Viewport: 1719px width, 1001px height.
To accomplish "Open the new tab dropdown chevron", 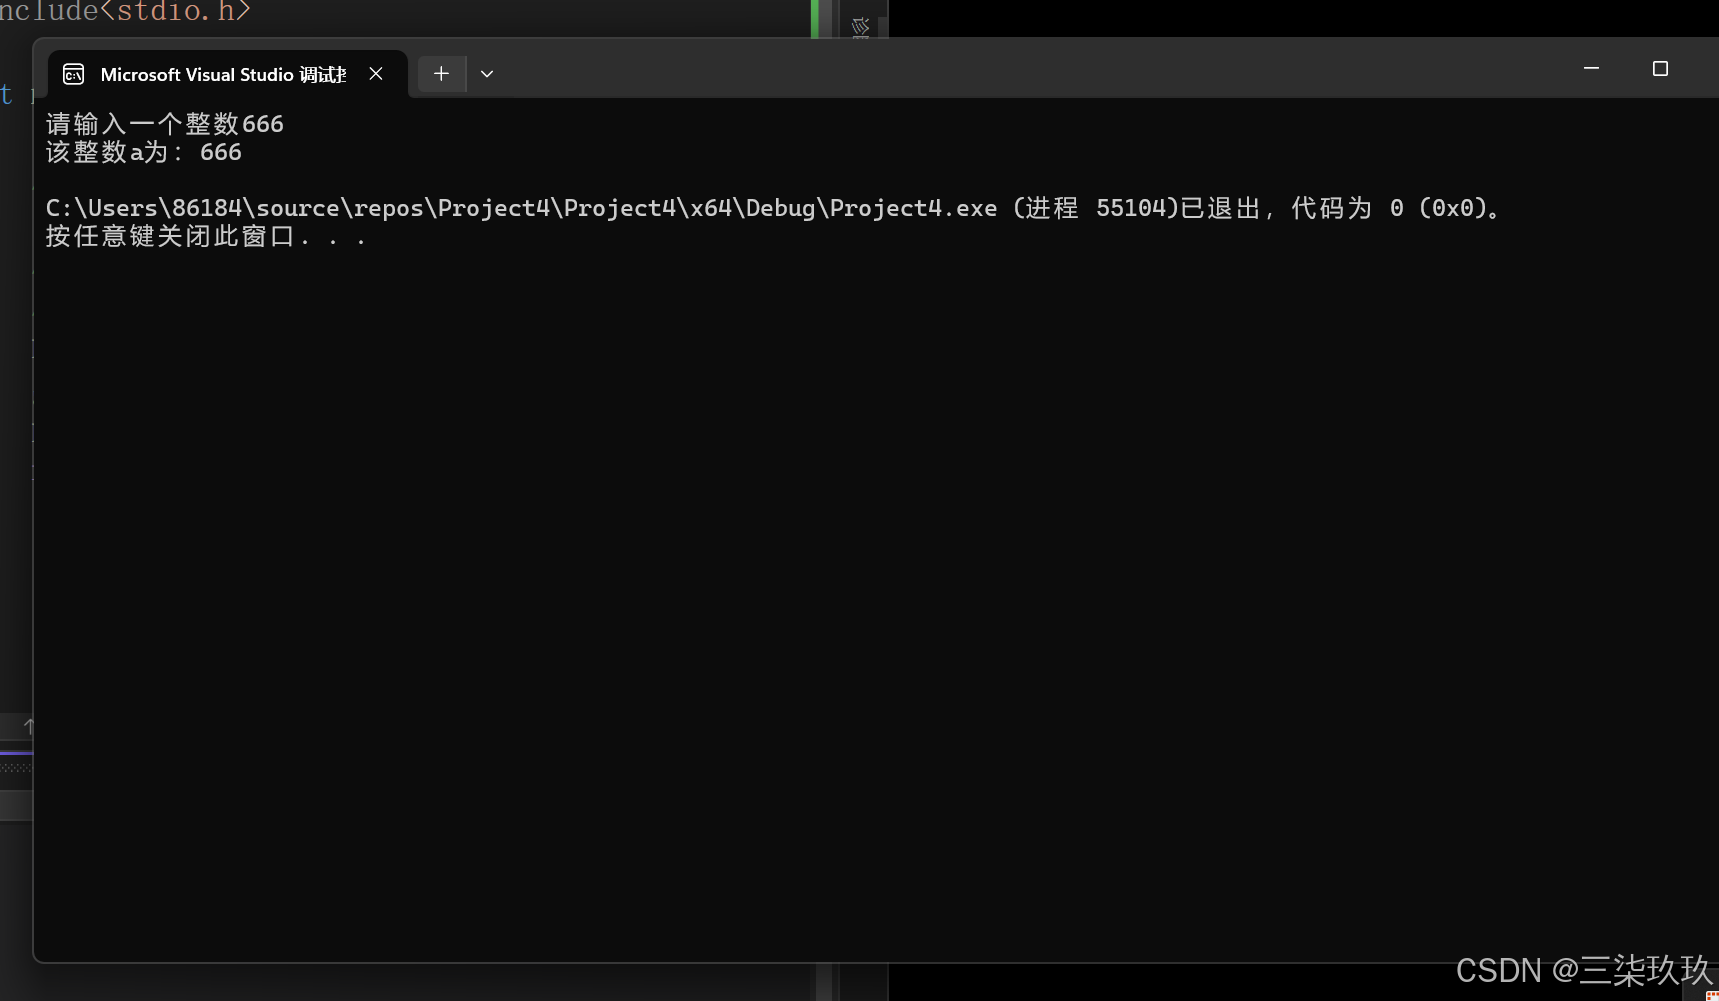I will pyautogui.click(x=487, y=73).
